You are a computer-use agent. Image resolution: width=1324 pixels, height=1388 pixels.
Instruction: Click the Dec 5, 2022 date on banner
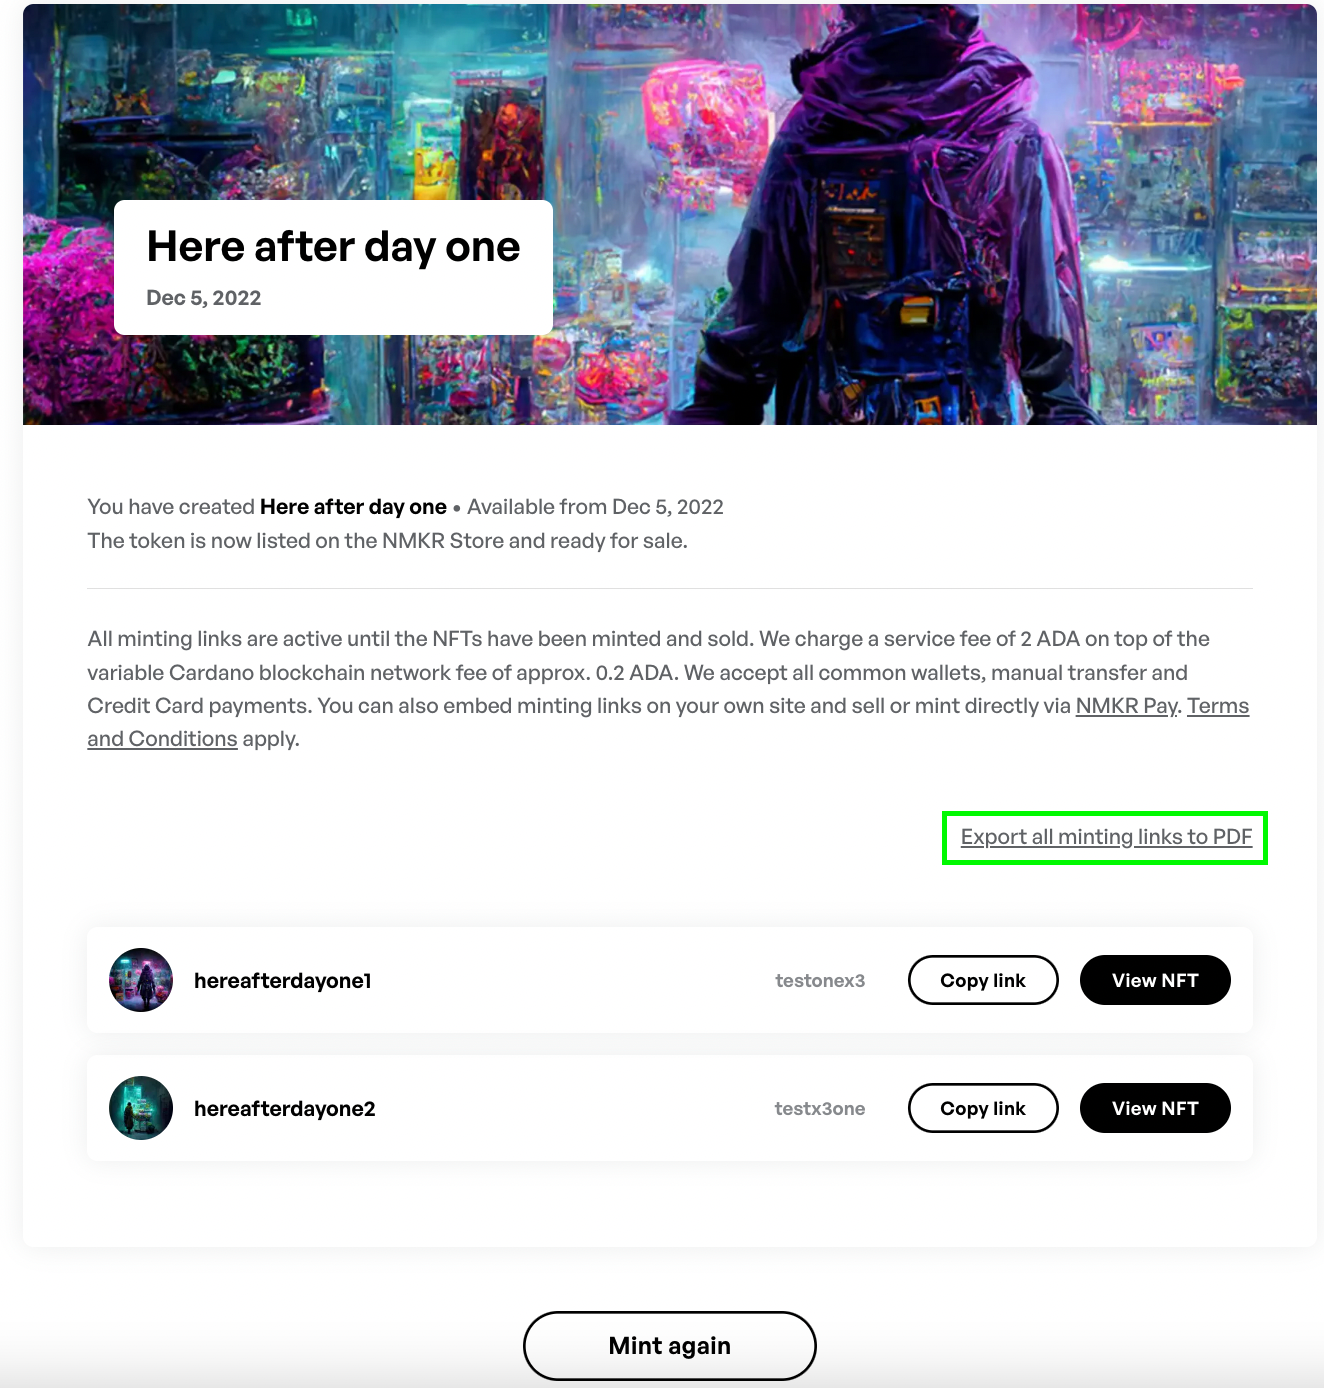pos(204,298)
